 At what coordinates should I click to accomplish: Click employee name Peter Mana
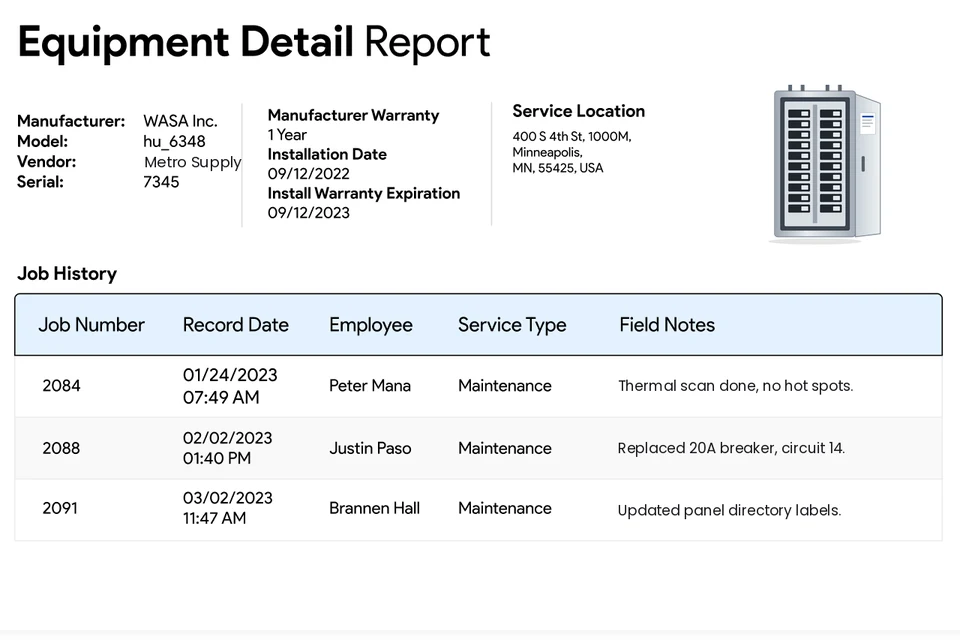(x=370, y=386)
